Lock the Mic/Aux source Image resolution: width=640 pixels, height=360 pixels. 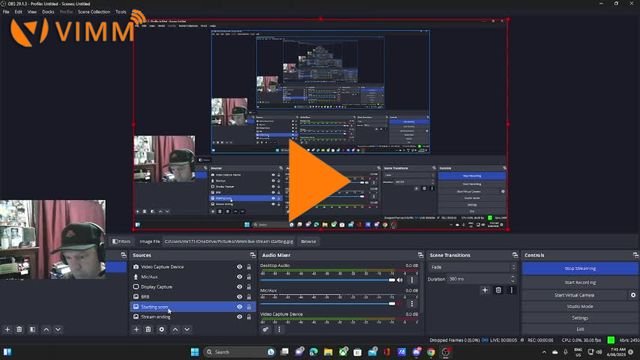tap(249, 277)
